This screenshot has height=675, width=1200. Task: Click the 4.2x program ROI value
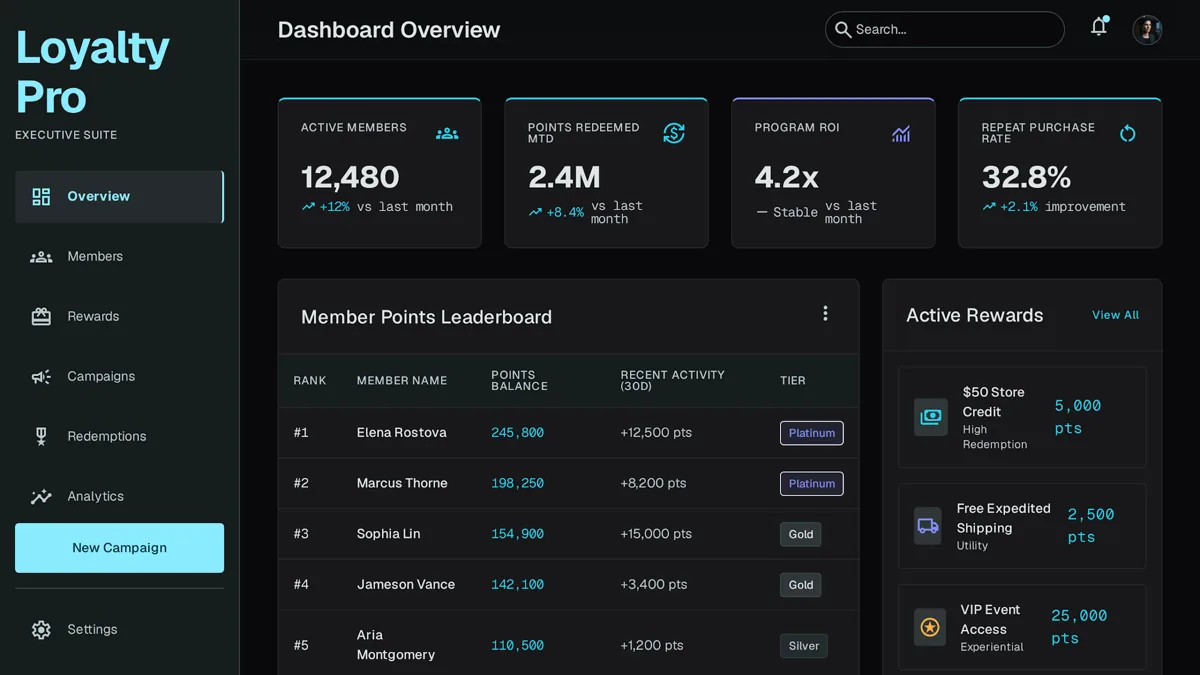click(786, 177)
